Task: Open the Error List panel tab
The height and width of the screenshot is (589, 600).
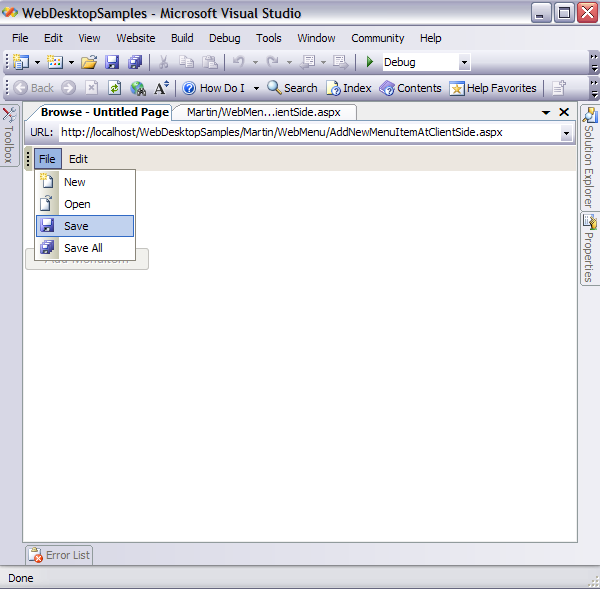Action: 59,555
